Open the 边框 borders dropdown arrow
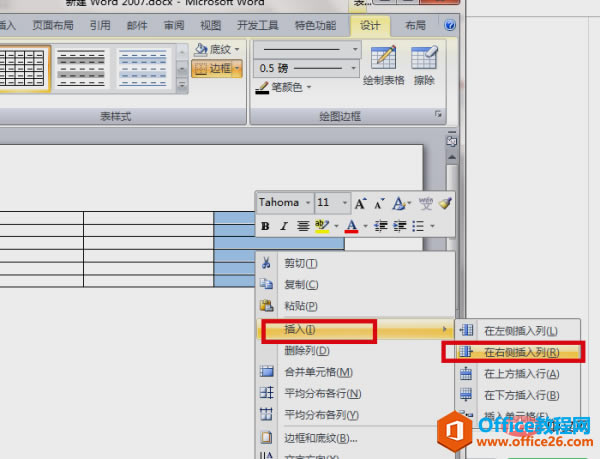600x459 pixels. [237, 69]
